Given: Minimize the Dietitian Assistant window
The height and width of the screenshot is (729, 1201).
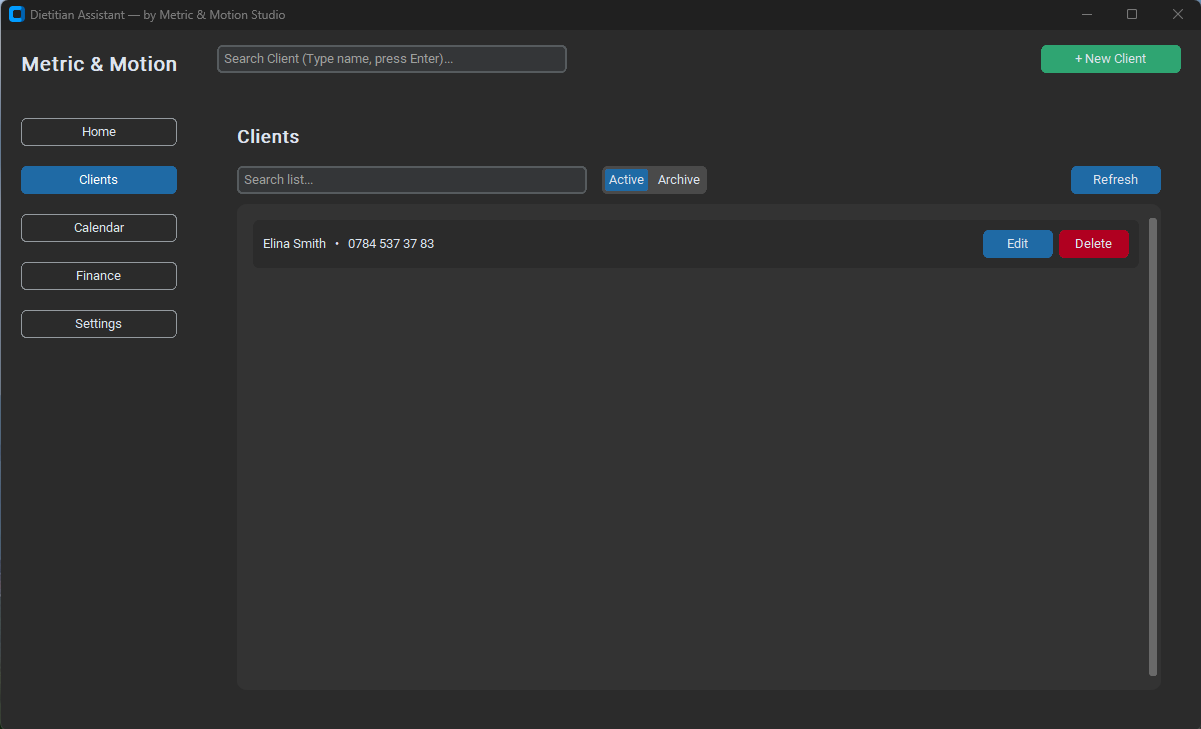Looking at the screenshot, I should pos(1087,14).
